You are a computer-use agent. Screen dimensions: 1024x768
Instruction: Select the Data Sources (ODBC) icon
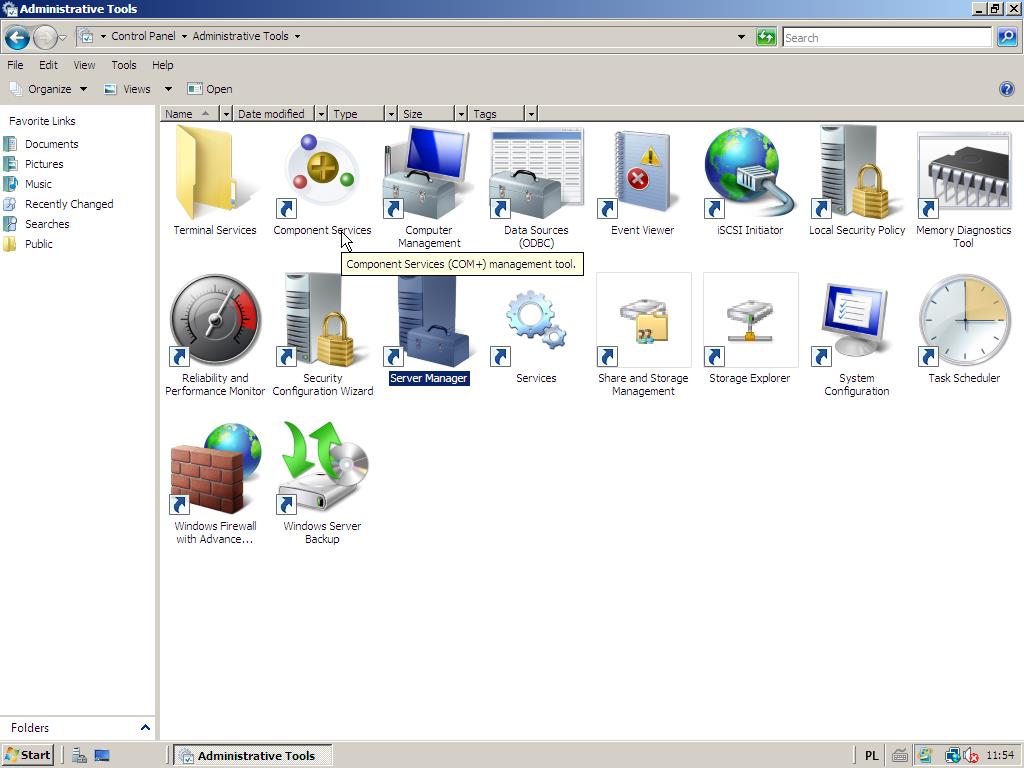536,173
